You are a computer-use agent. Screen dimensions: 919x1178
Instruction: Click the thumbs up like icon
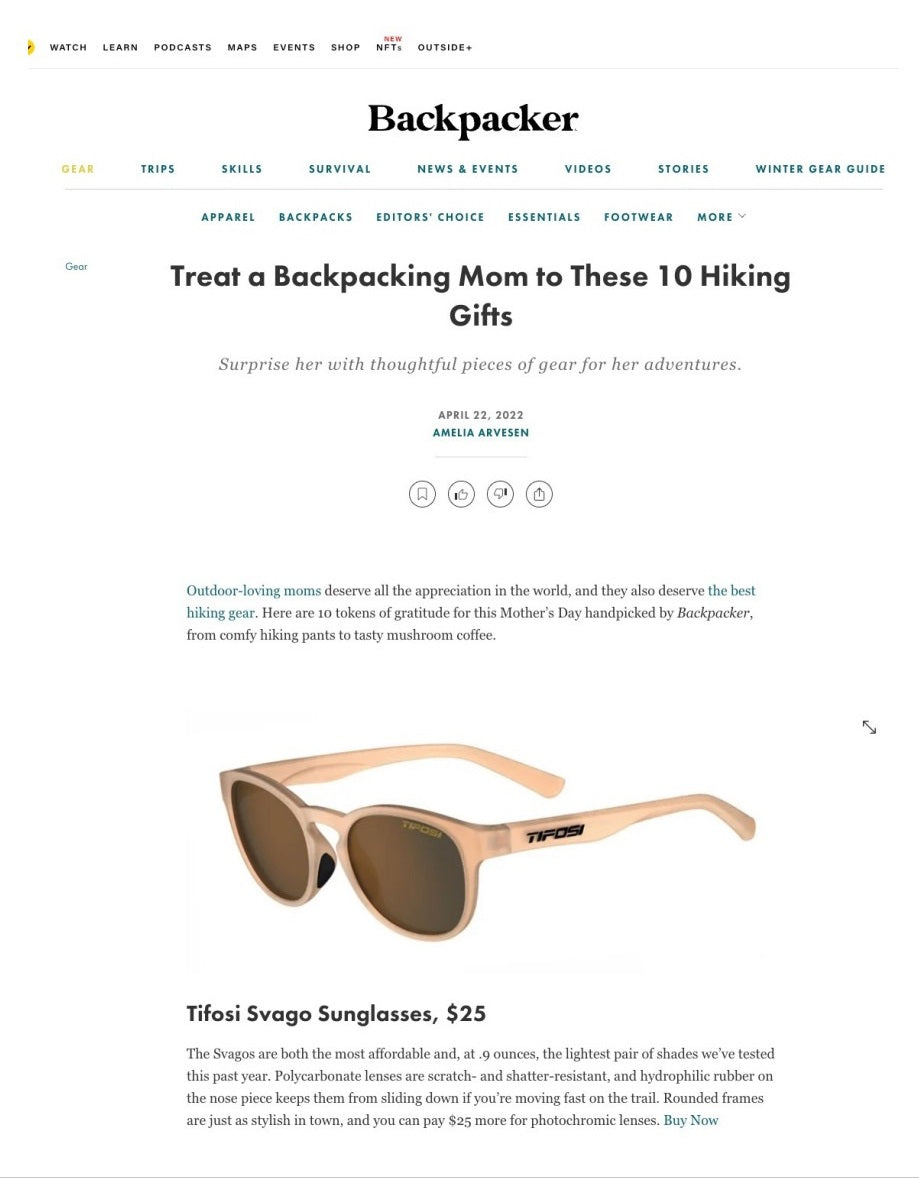tap(461, 494)
